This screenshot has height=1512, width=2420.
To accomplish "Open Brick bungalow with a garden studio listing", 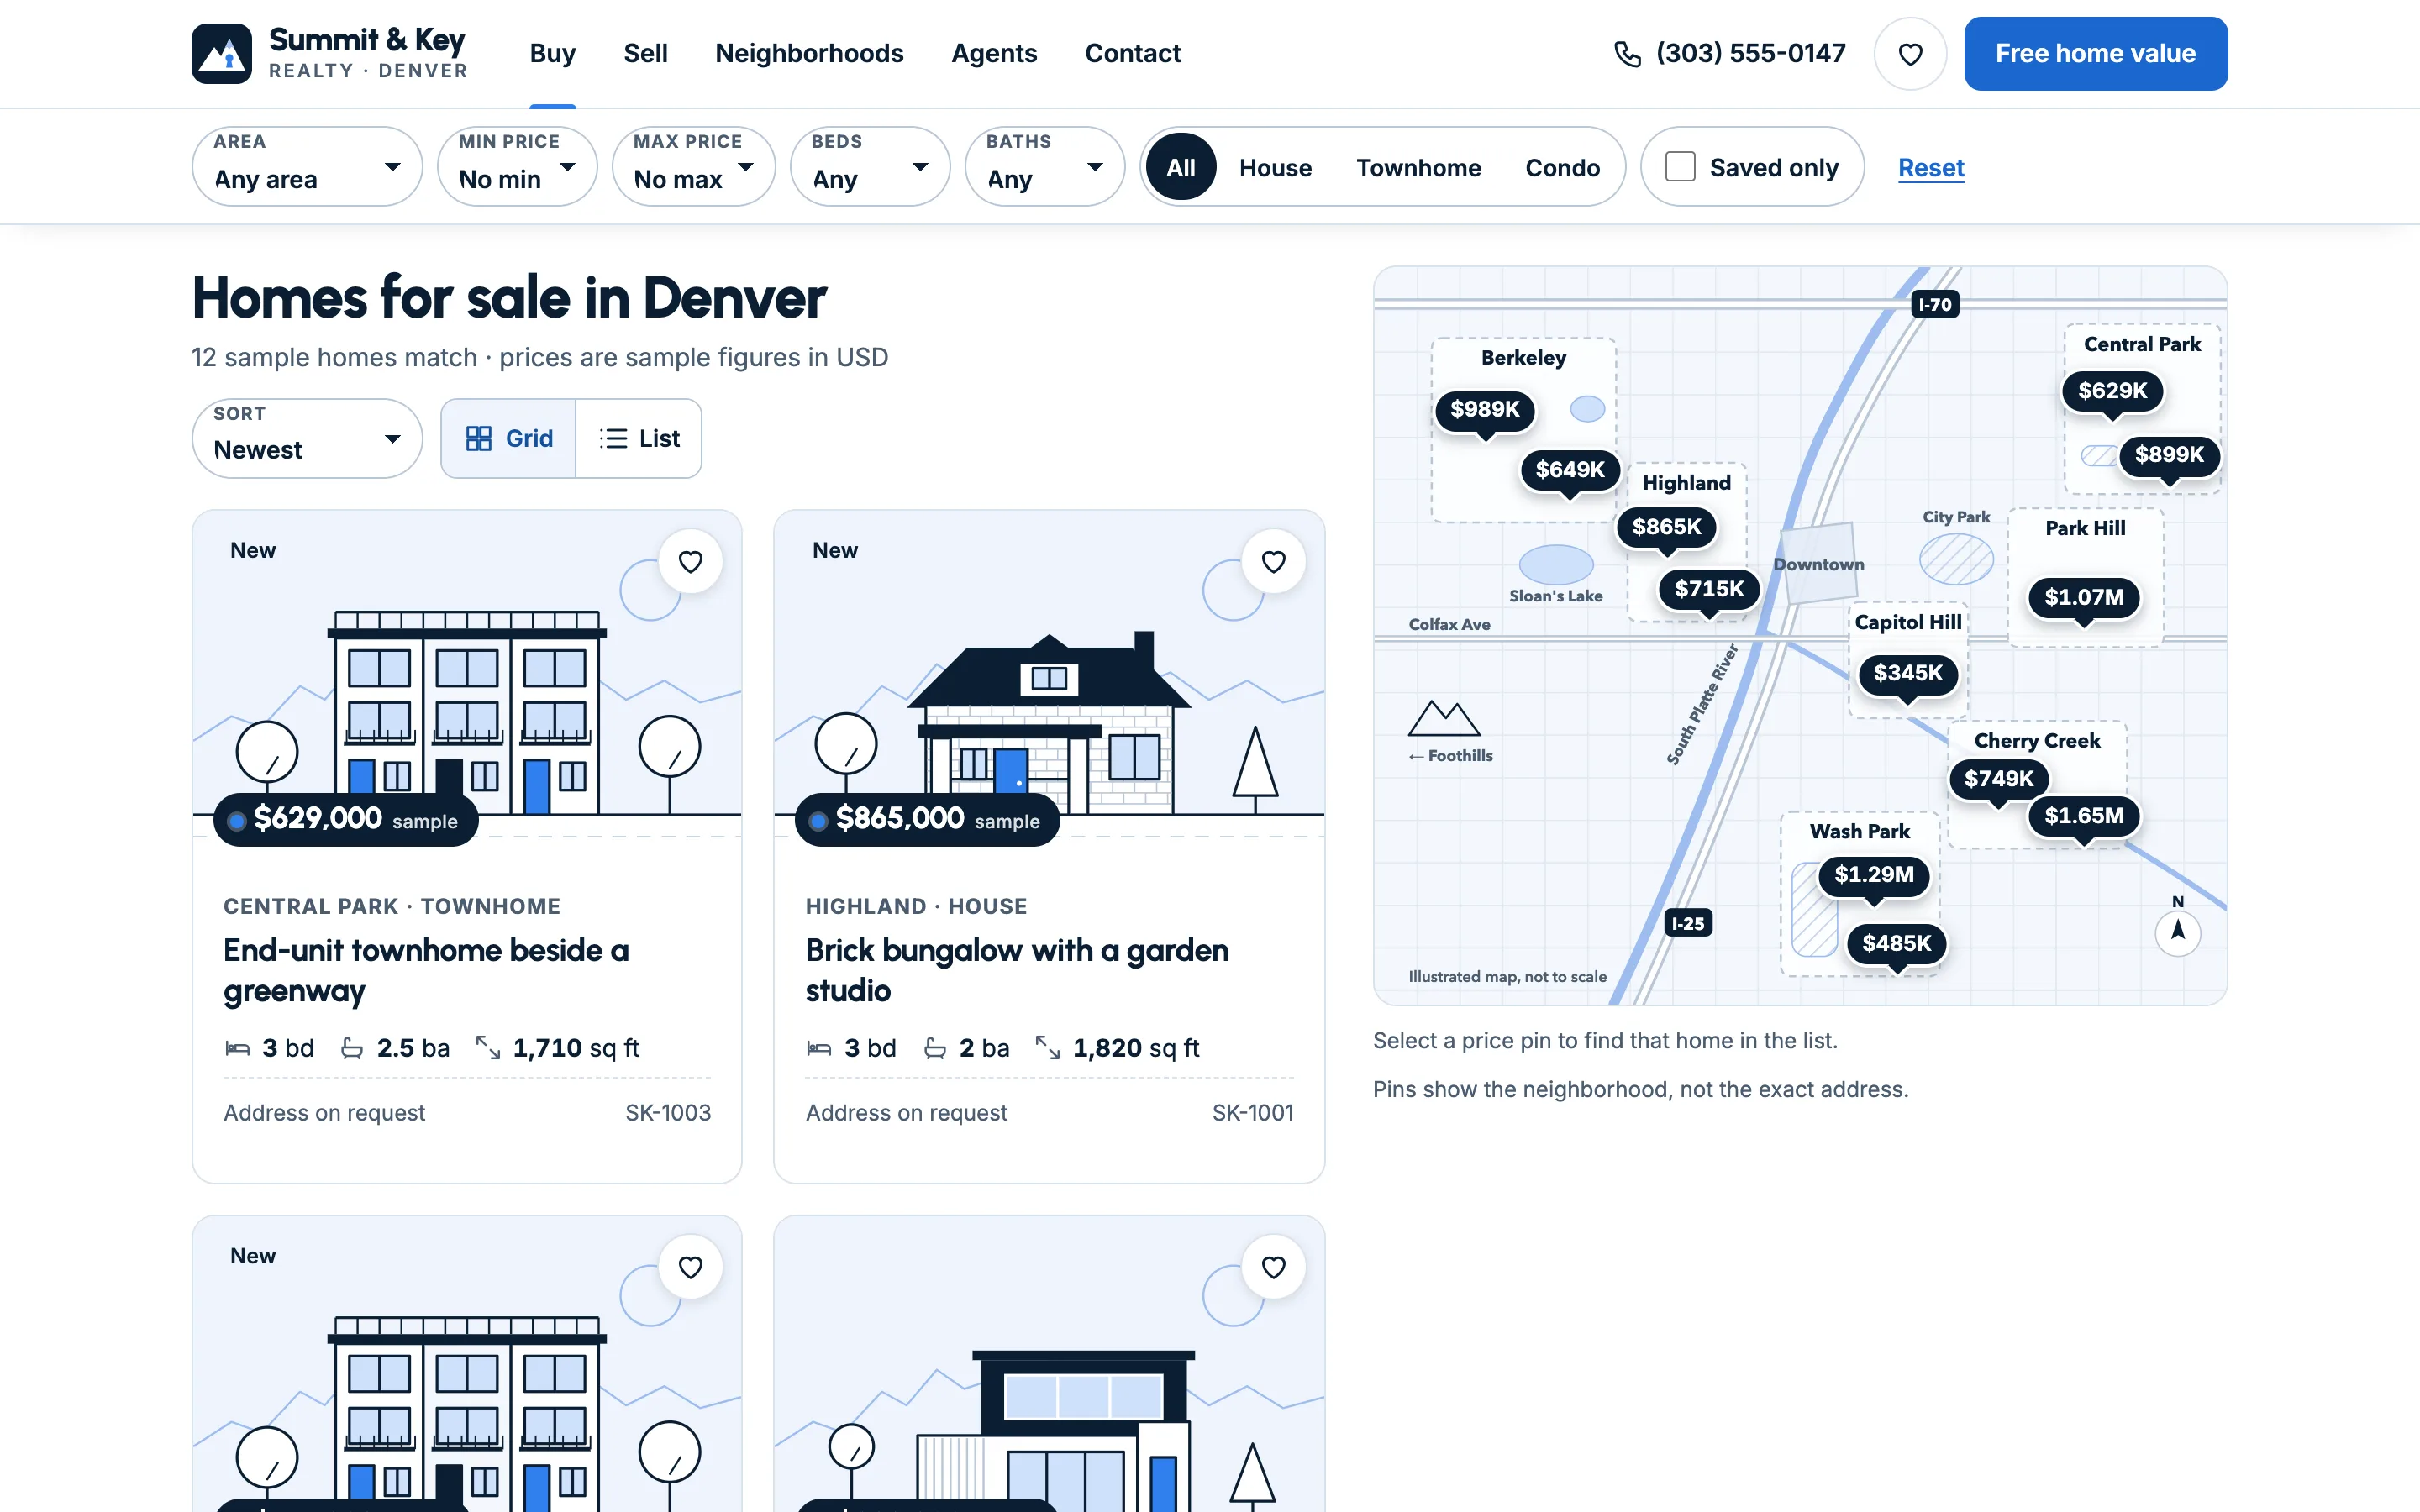I will 1017,970.
